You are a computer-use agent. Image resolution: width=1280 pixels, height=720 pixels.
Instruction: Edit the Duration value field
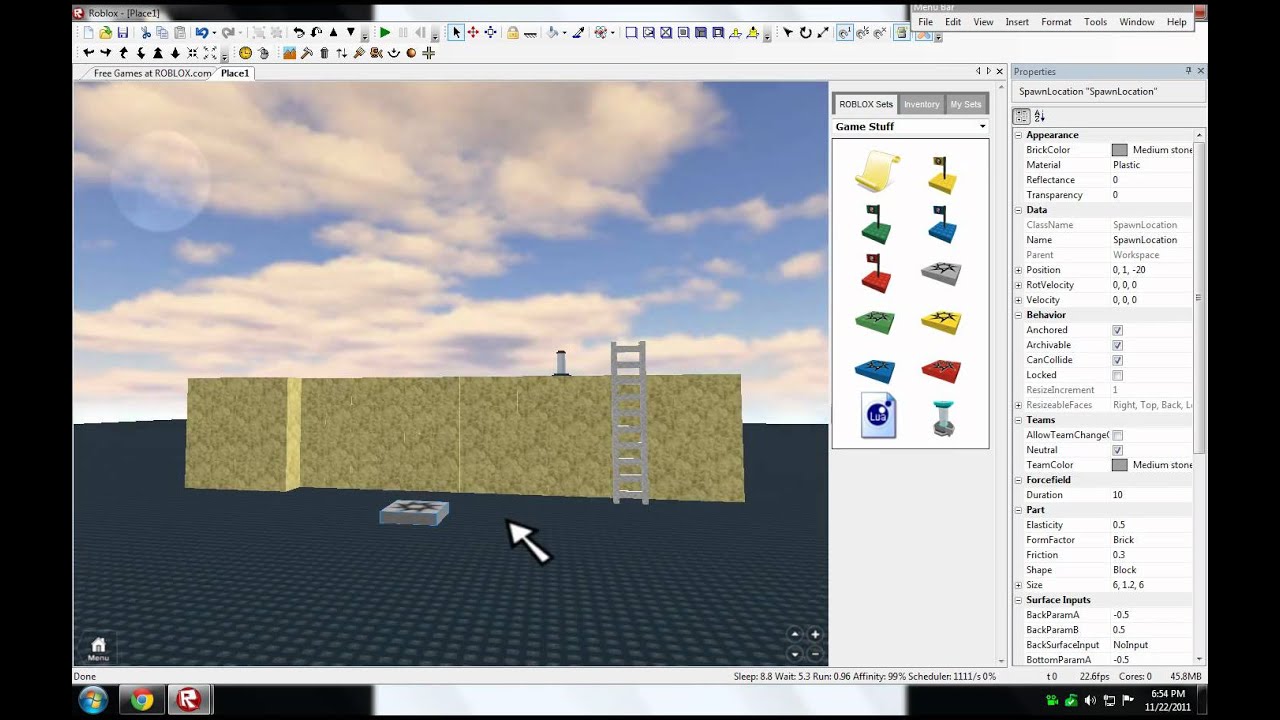(1152, 495)
